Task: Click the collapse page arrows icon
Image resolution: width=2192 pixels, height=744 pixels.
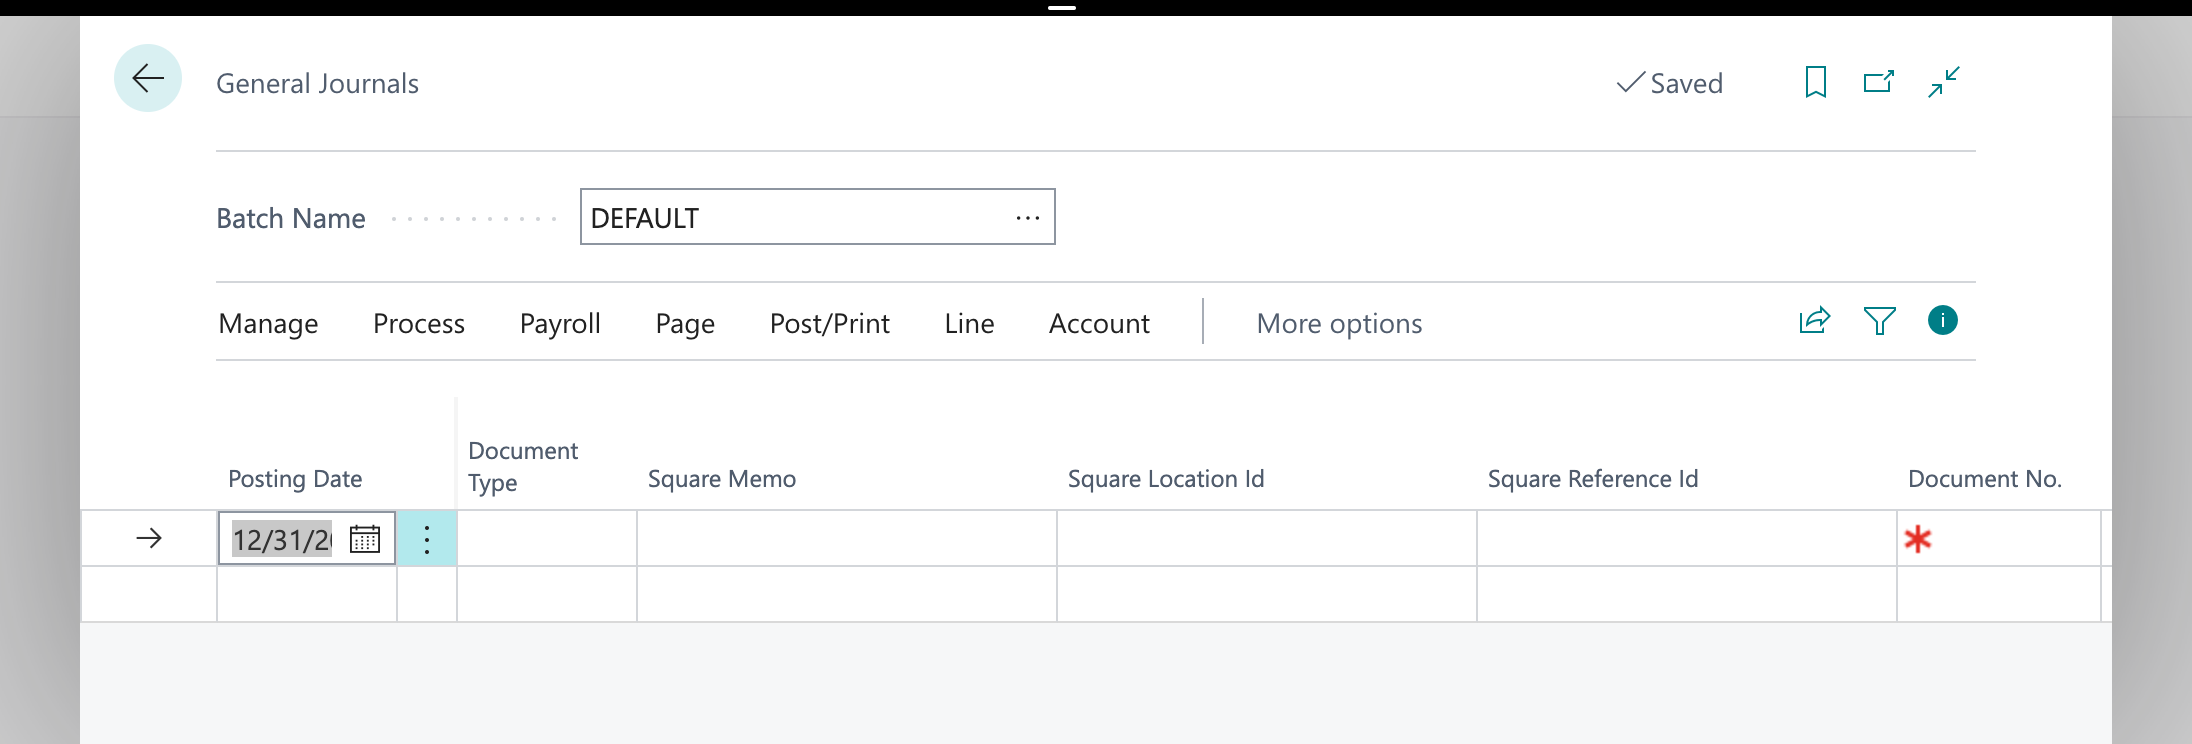Action: [x=1944, y=82]
